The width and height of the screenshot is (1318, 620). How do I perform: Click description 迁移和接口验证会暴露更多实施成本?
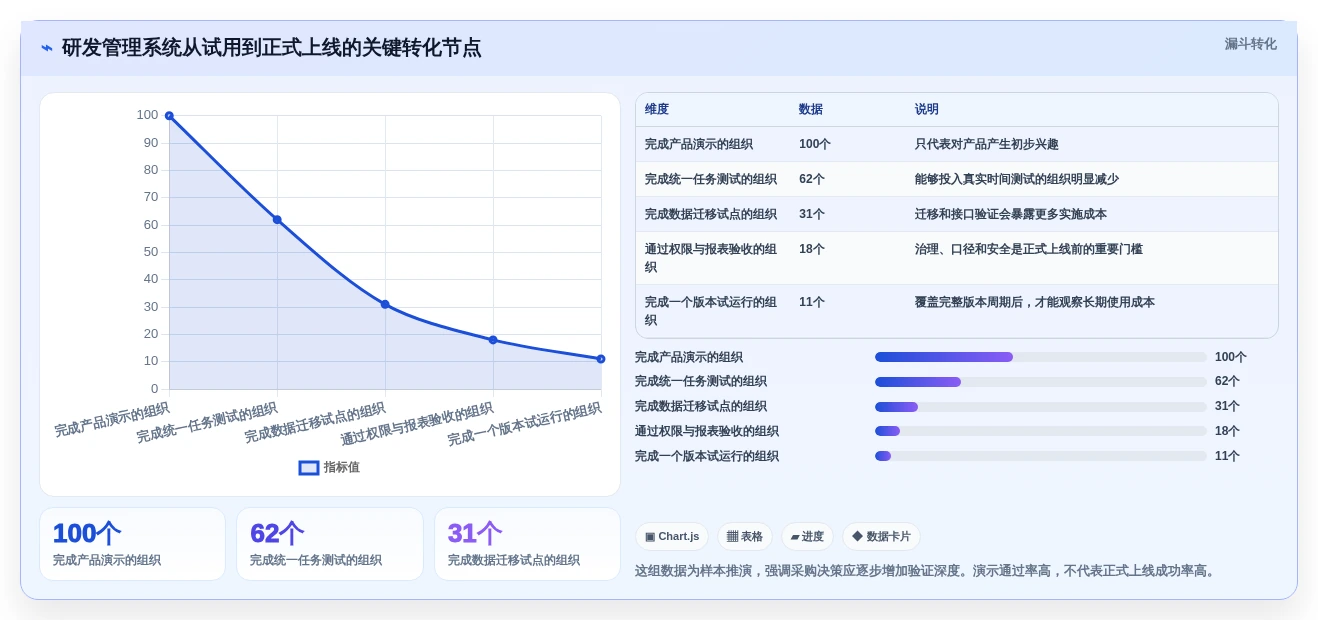[1011, 214]
